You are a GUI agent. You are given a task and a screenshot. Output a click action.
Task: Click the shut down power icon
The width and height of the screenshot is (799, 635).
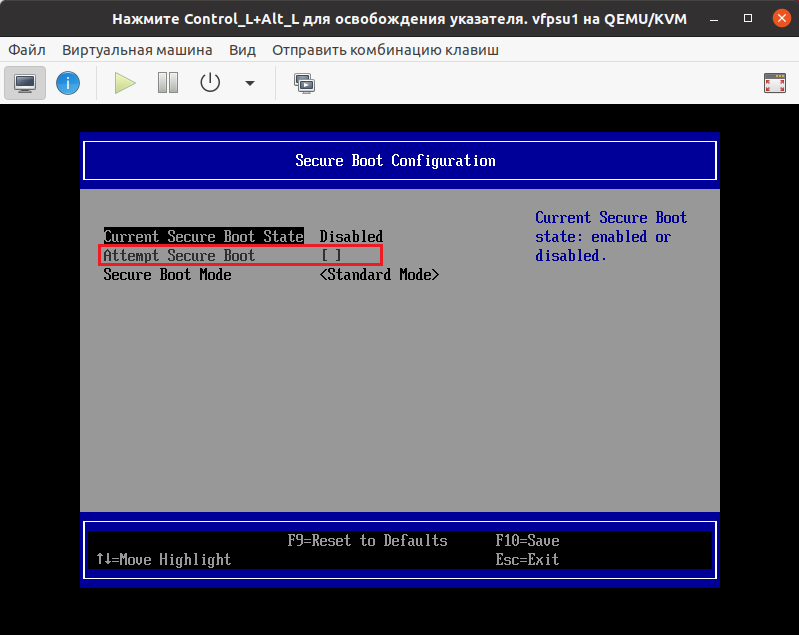click(x=210, y=83)
